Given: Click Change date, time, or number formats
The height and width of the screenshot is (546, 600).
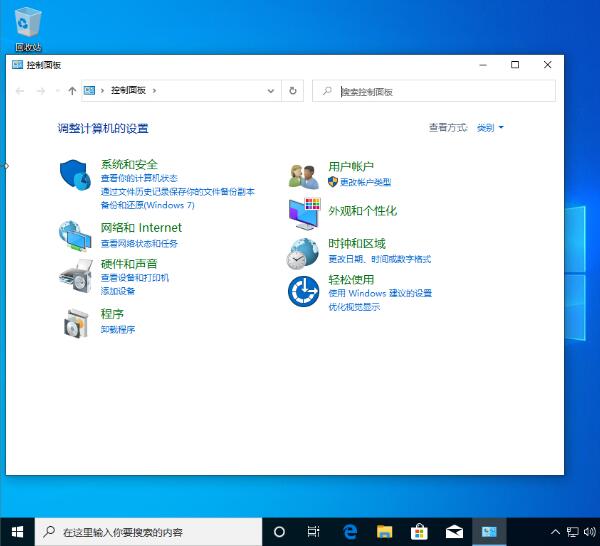Looking at the screenshot, I should [380, 259].
